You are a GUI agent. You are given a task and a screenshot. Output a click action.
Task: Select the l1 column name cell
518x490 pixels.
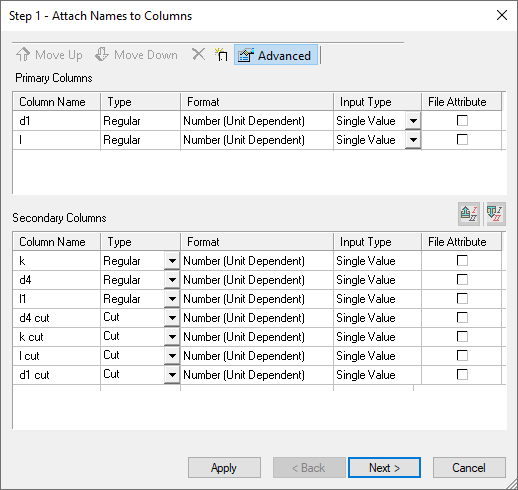57,299
